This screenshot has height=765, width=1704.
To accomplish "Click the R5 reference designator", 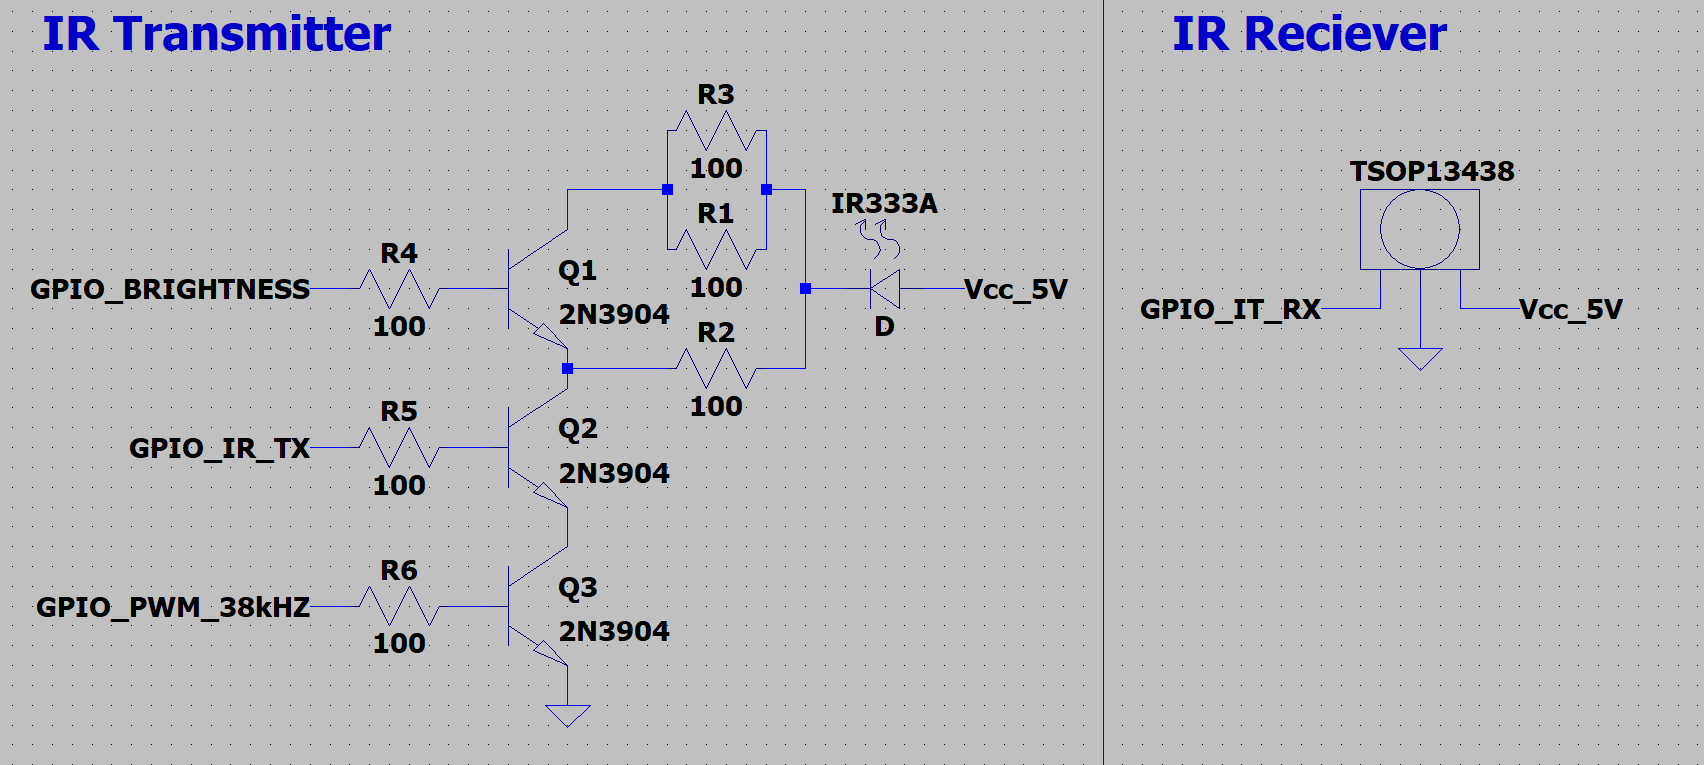I will 399,411.
